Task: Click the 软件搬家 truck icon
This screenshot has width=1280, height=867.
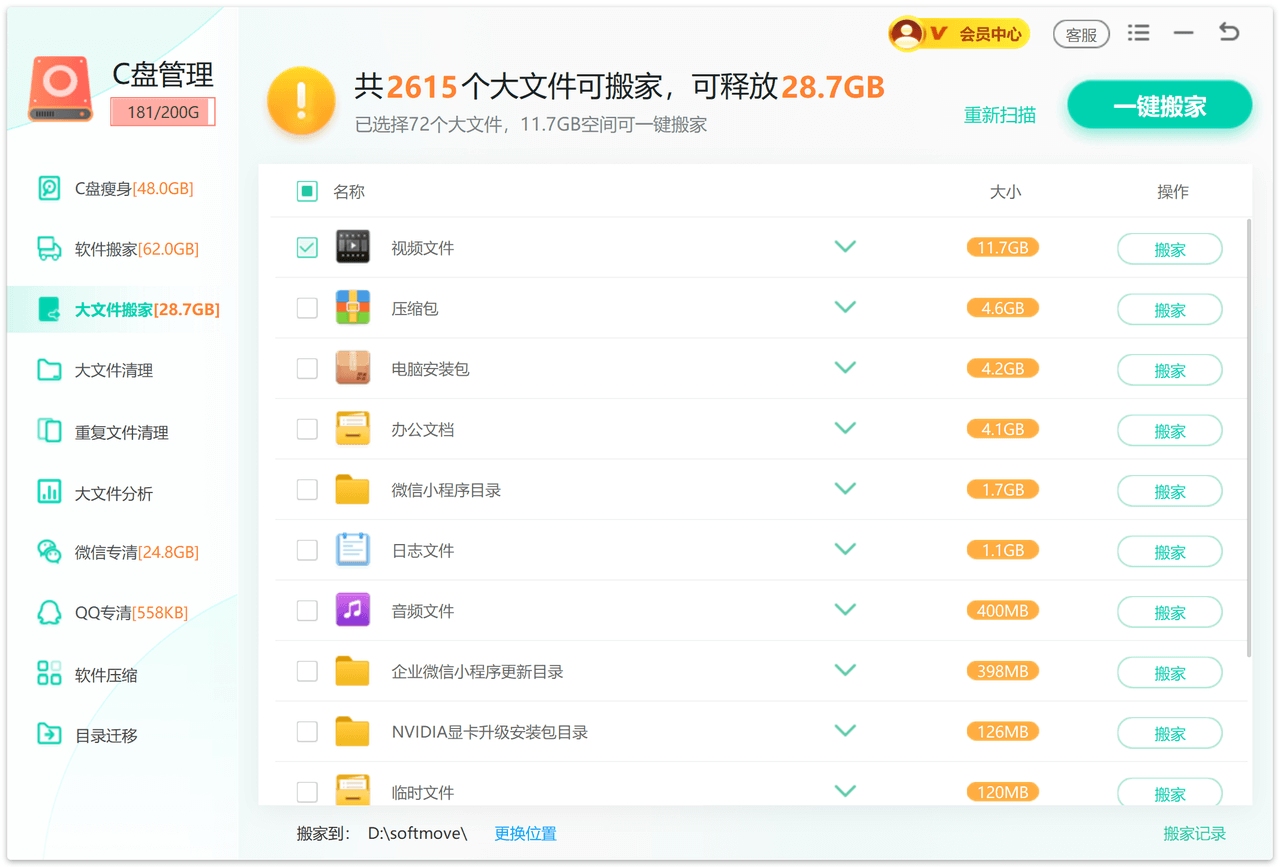Action: pyautogui.click(x=49, y=248)
